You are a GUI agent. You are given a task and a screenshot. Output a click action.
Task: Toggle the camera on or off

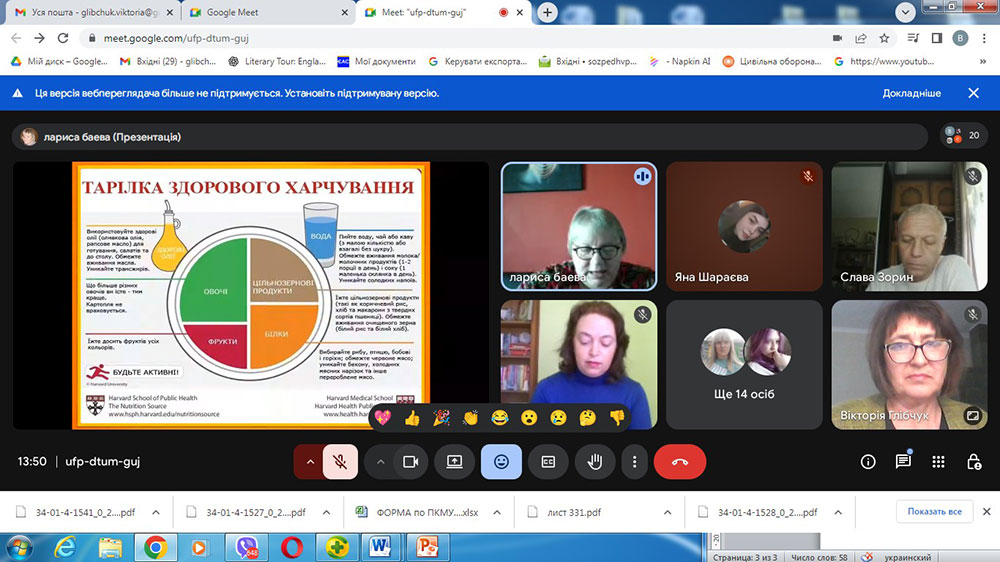[x=409, y=462]
